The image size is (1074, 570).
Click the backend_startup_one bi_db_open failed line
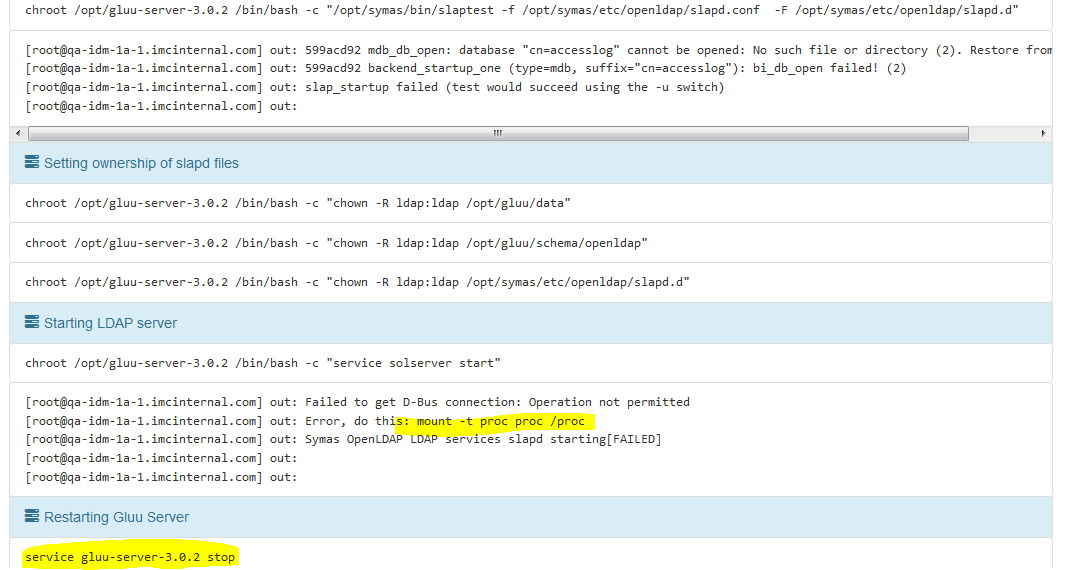click(x=466, y=69)
